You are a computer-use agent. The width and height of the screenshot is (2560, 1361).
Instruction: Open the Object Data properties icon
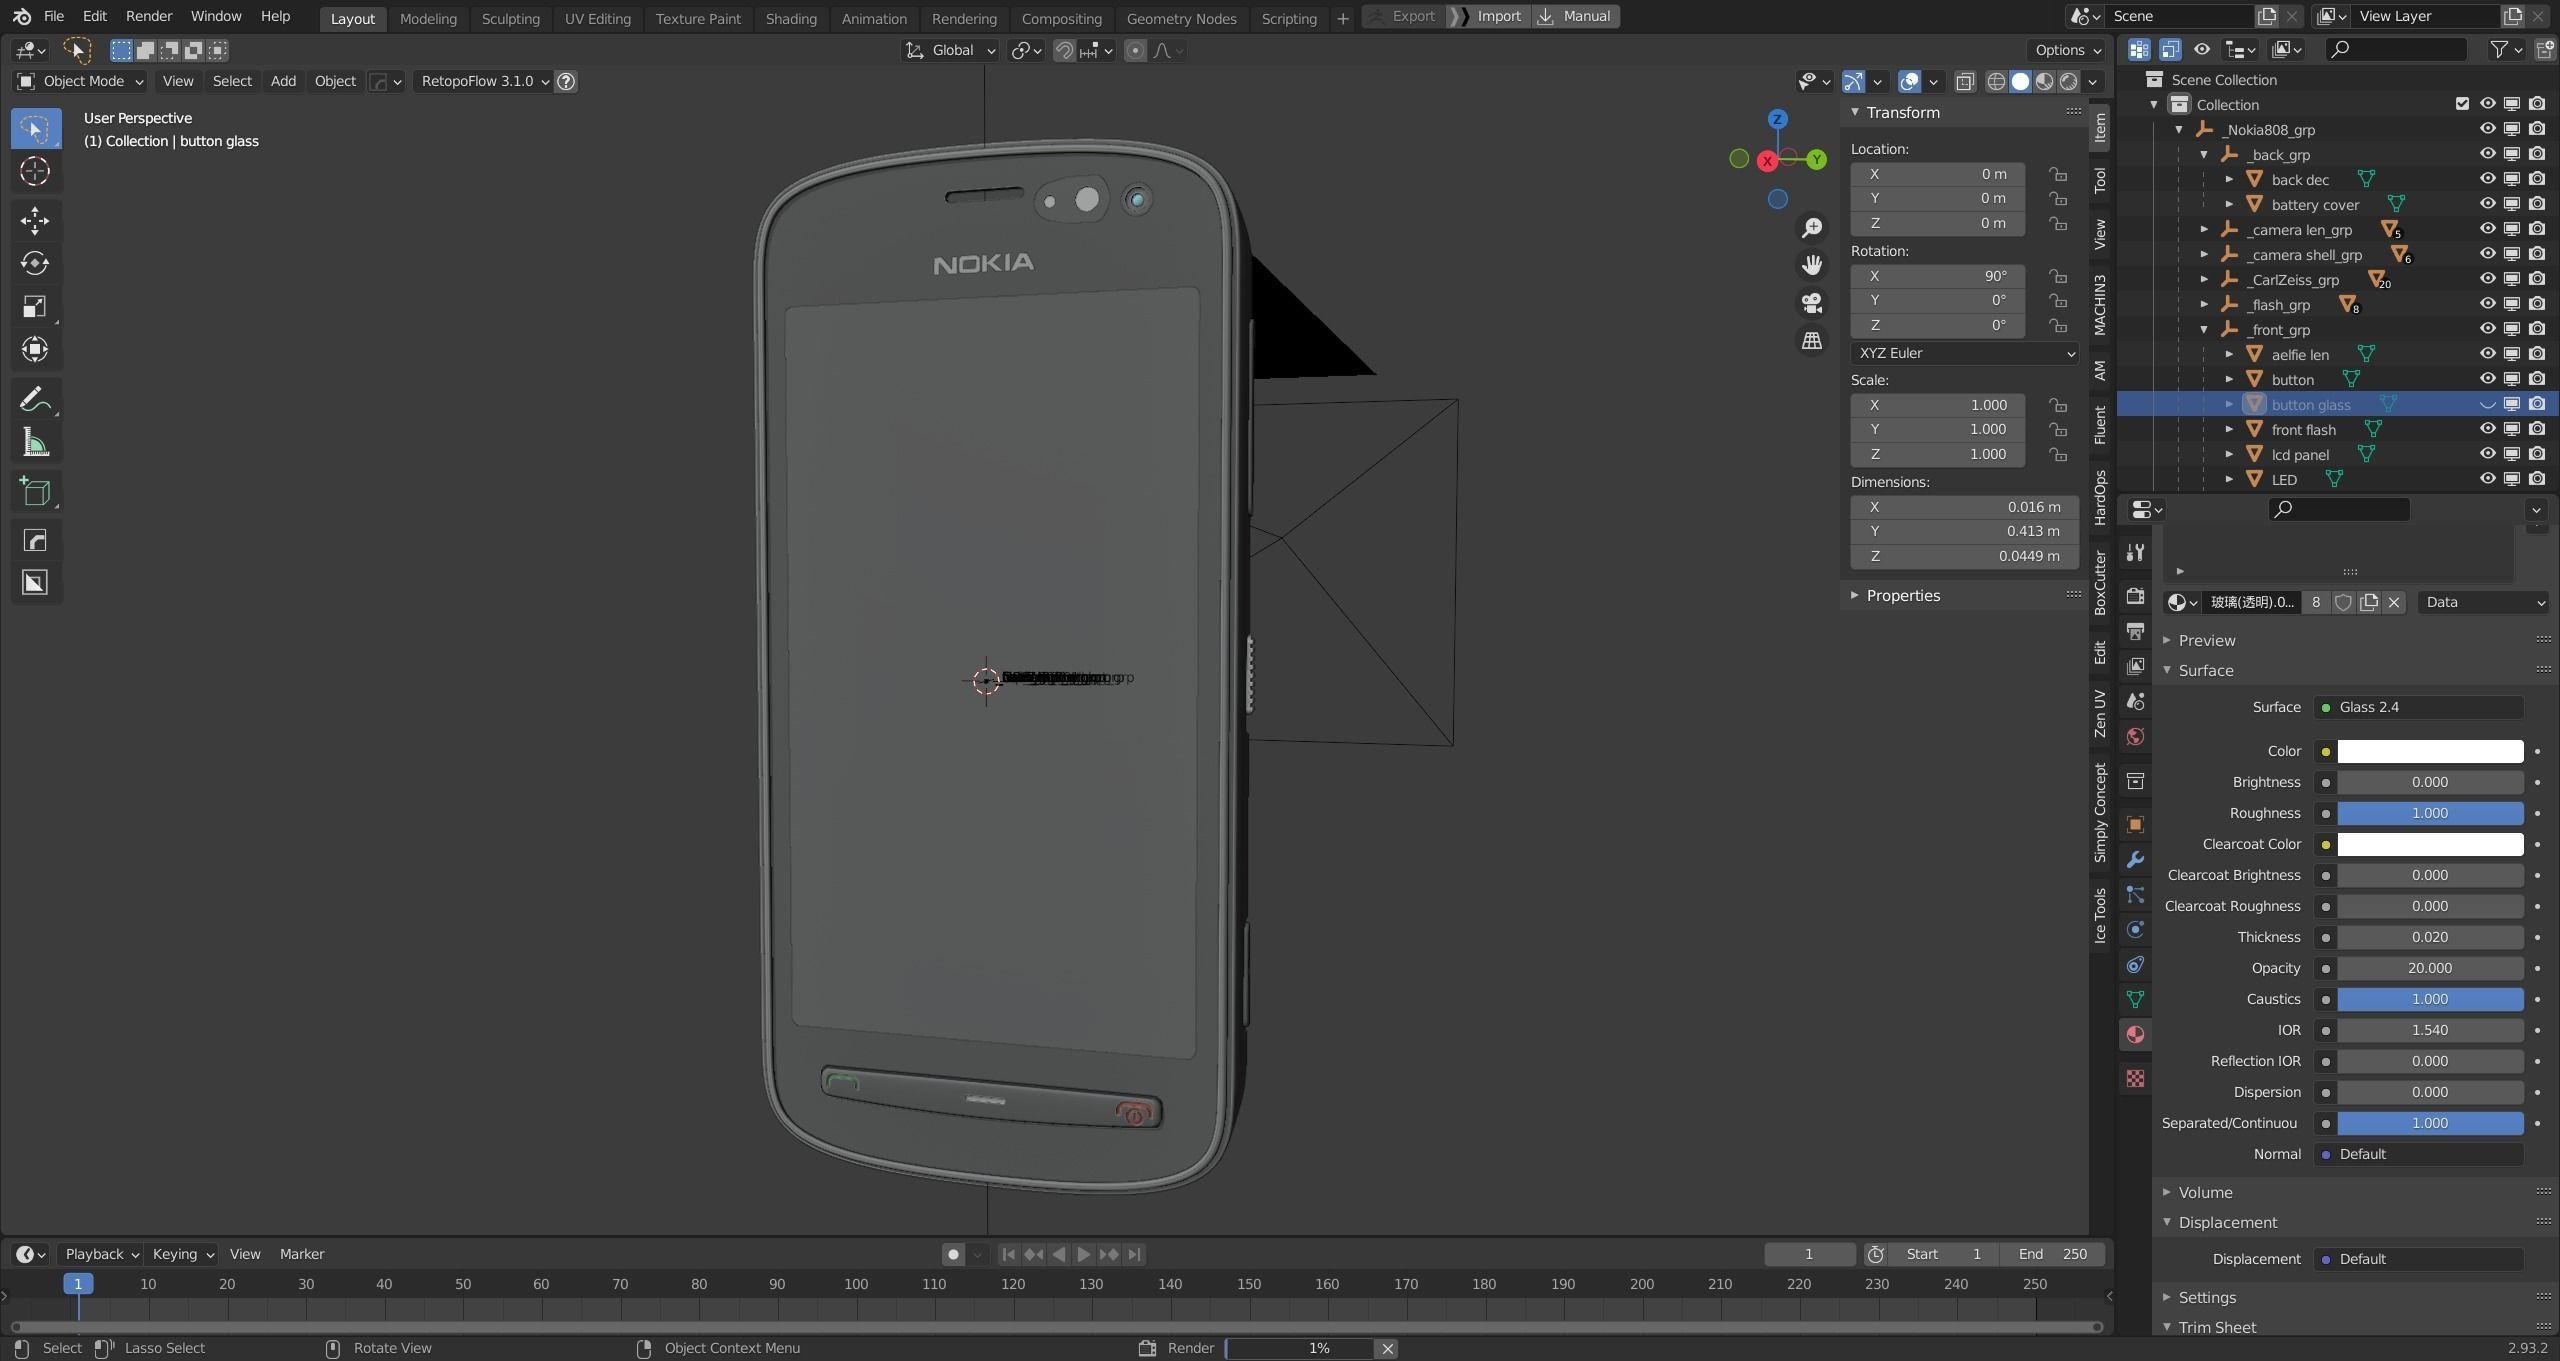(x=2135, y=999)
